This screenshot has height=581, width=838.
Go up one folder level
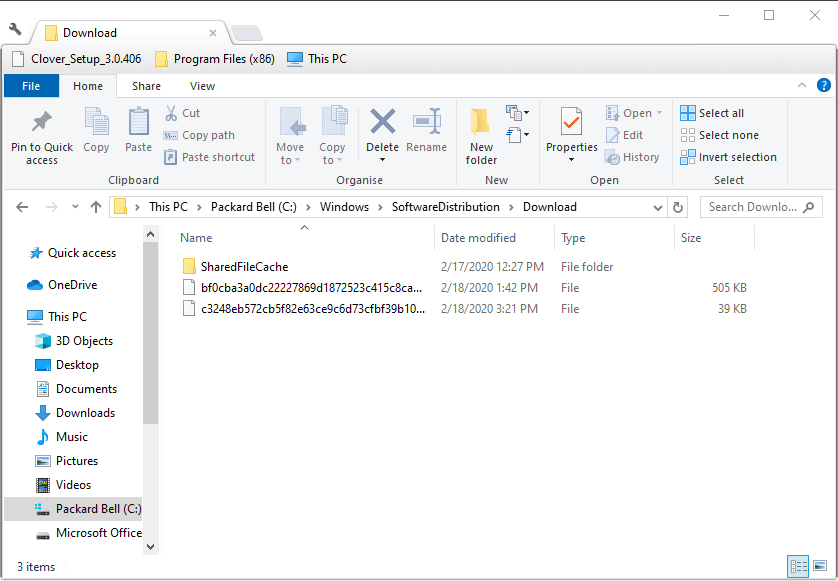click(x=96, y=207)
